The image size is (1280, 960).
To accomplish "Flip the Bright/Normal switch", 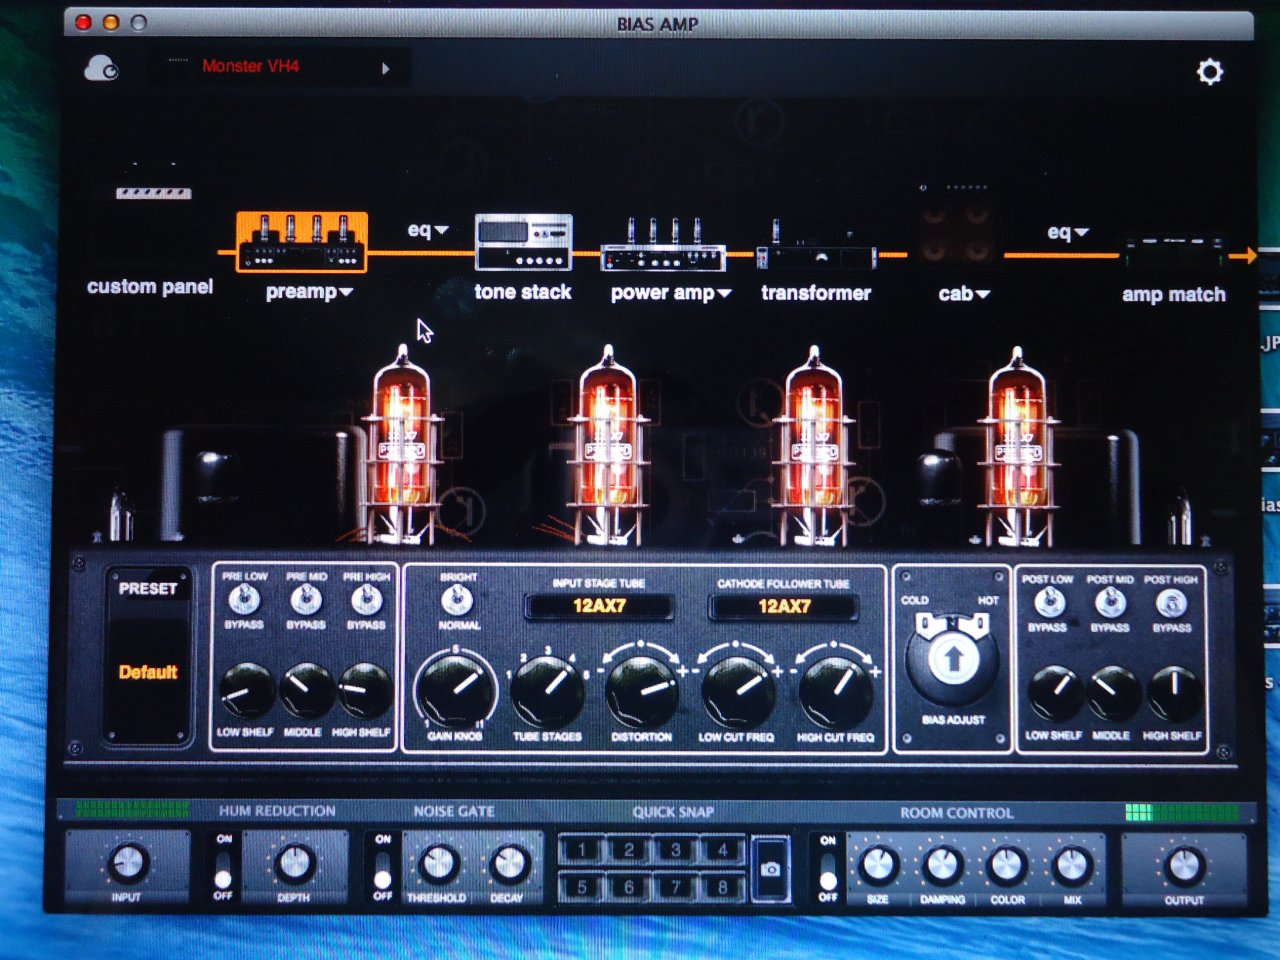I will [x=458, y=600].
